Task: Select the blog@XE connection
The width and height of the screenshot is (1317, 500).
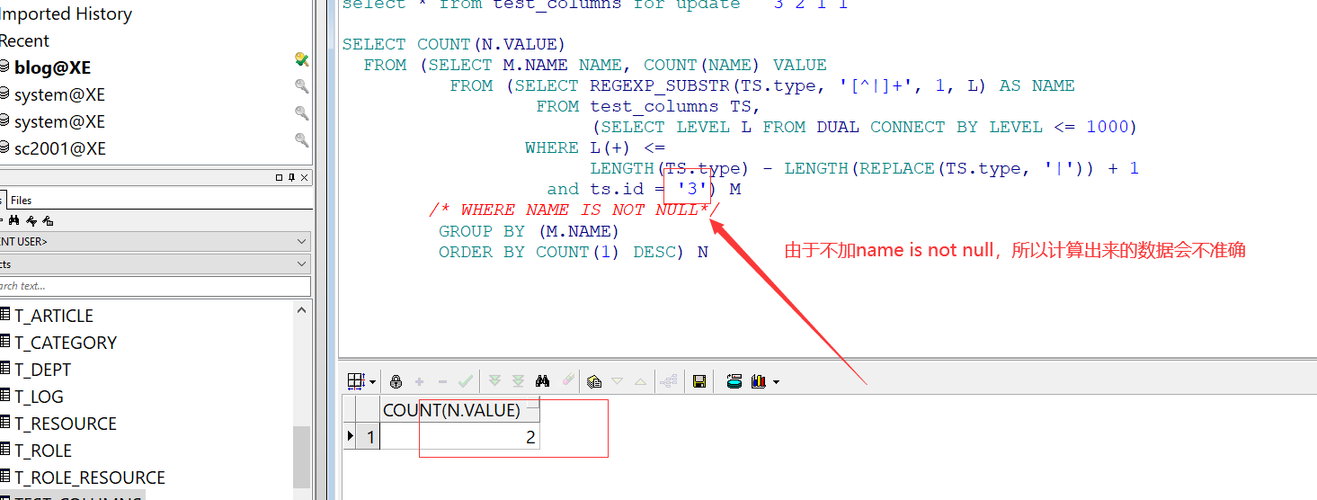Action: pyautogui.click(x=52, y=67)
